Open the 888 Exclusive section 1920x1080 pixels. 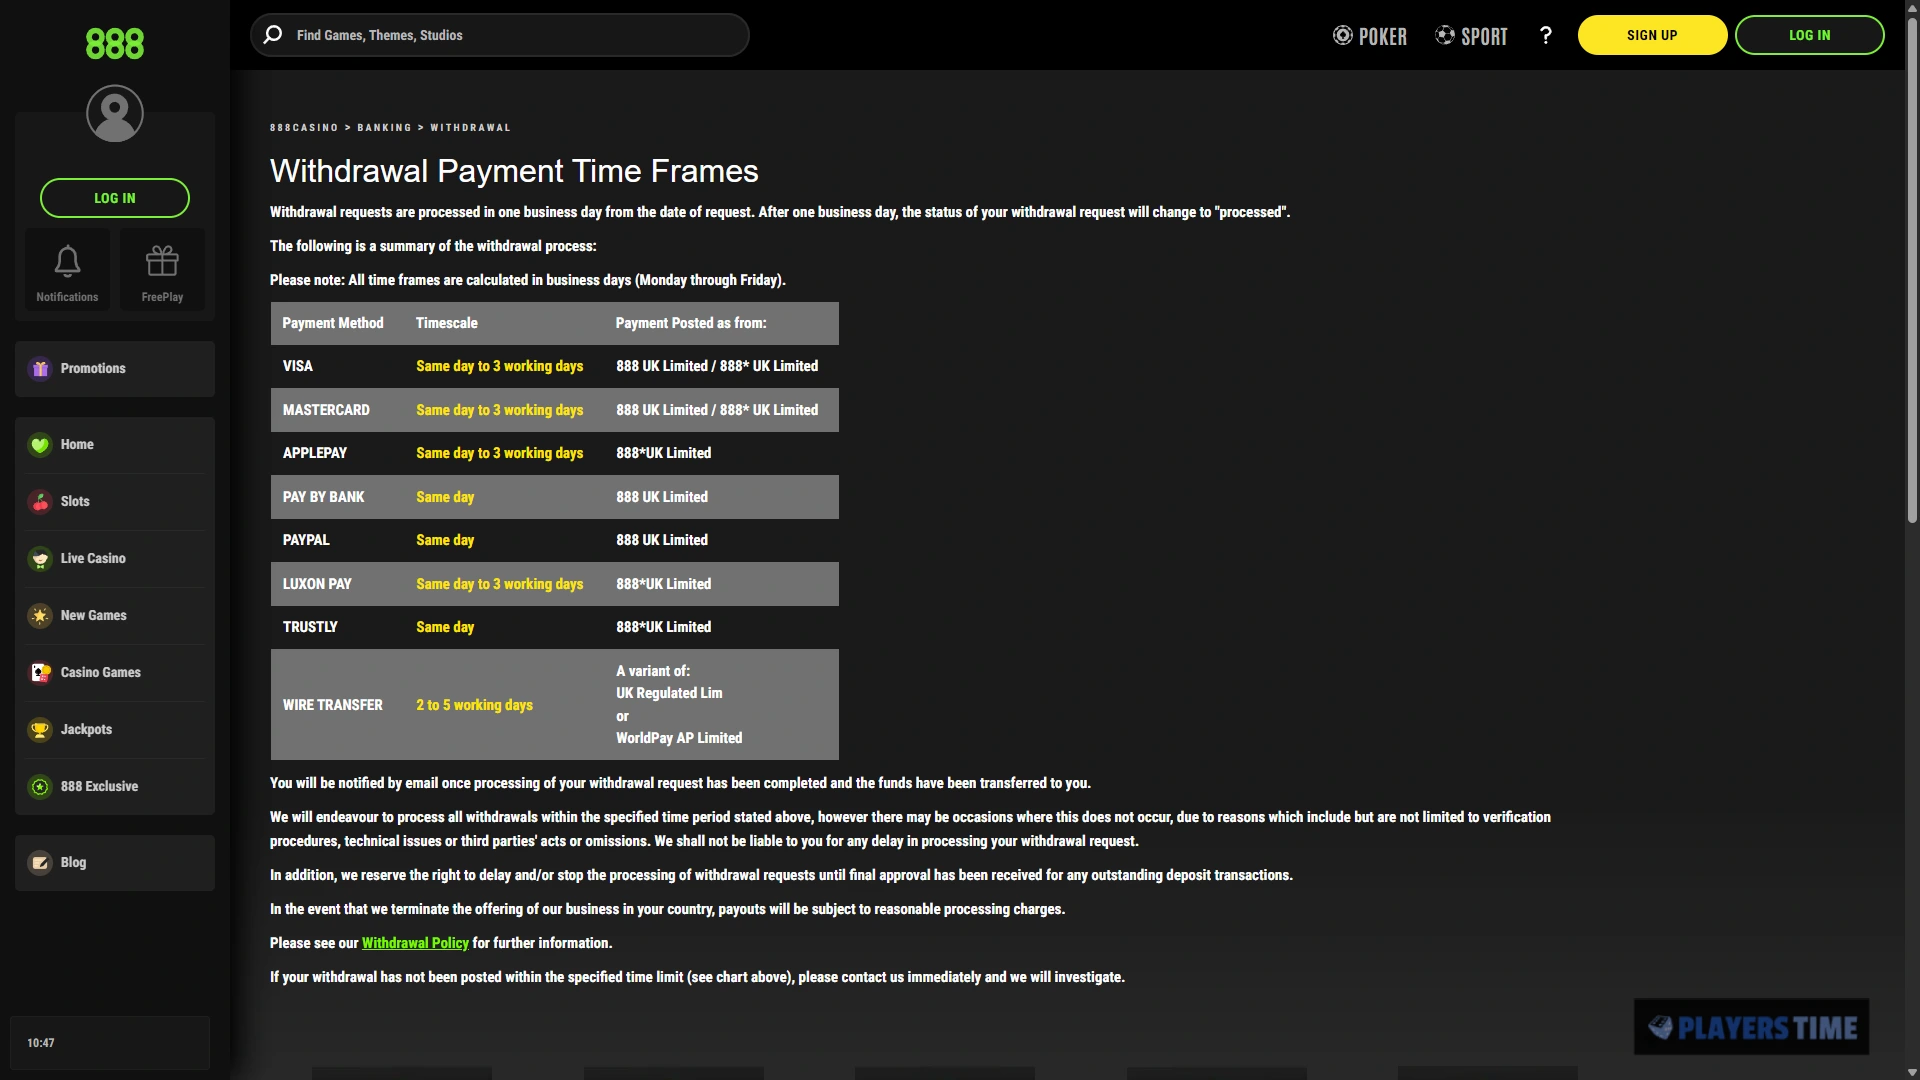(99, 787)
